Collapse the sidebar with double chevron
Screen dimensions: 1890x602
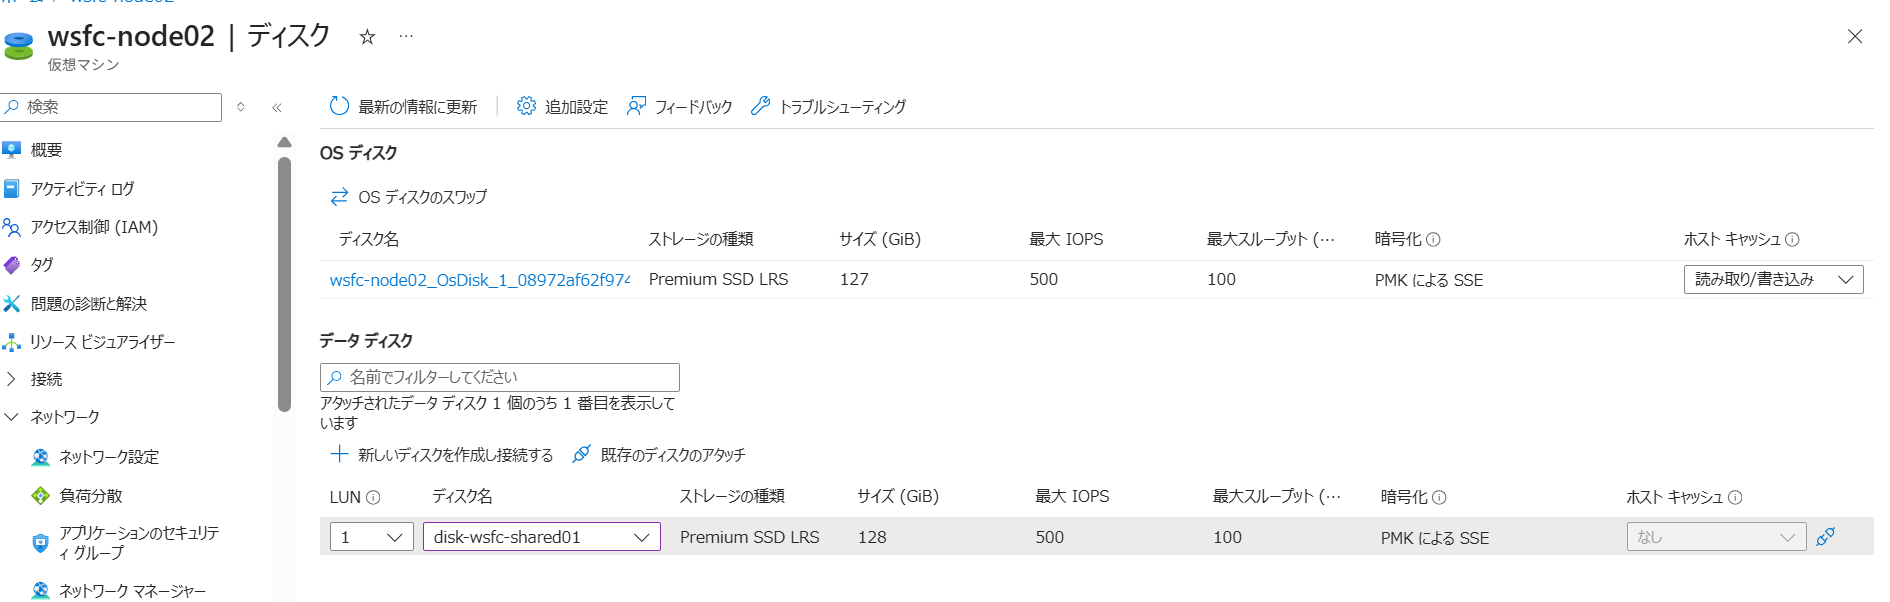pos(277,107)
